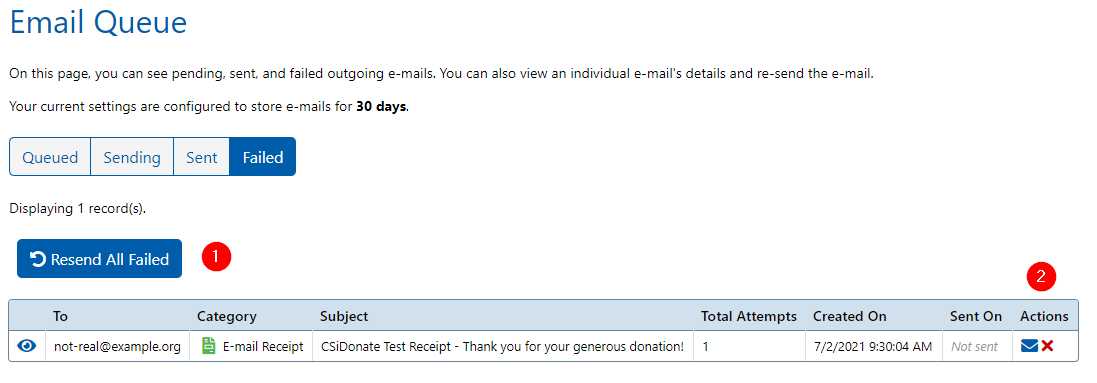
Task: Click the green E-mail Receipt document icon
Action: pos(208,346)
